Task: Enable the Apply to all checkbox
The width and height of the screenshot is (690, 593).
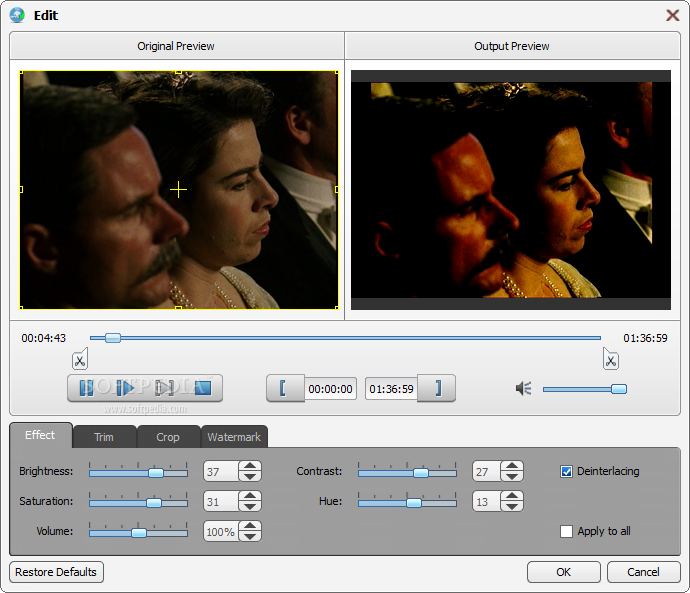Action: (x=566, y=531)
